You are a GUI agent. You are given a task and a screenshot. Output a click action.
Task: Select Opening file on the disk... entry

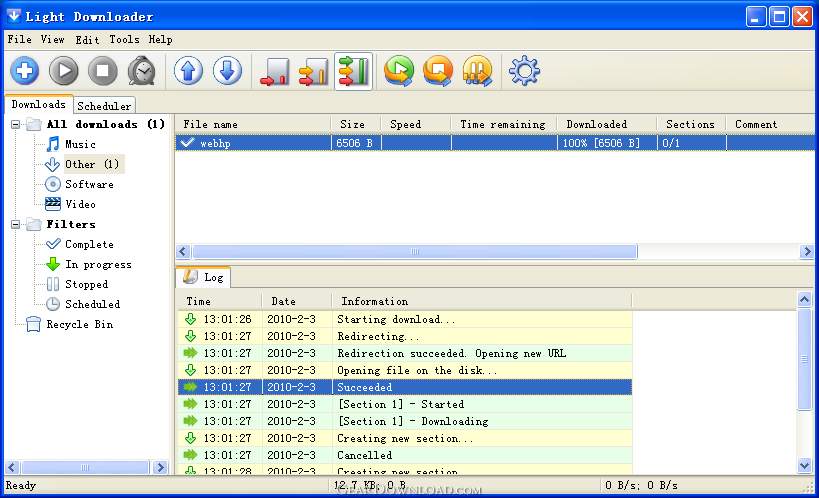pos(405,370)
